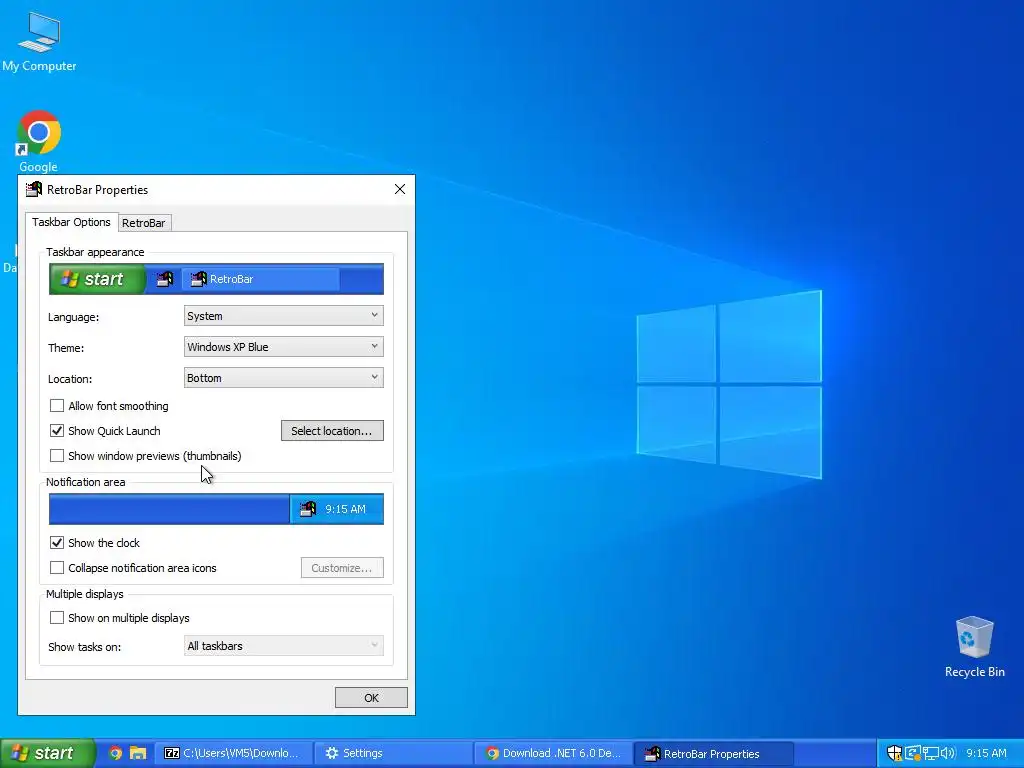
Task: Click RetroBar icon in dialog title bar
Action: 33,189
